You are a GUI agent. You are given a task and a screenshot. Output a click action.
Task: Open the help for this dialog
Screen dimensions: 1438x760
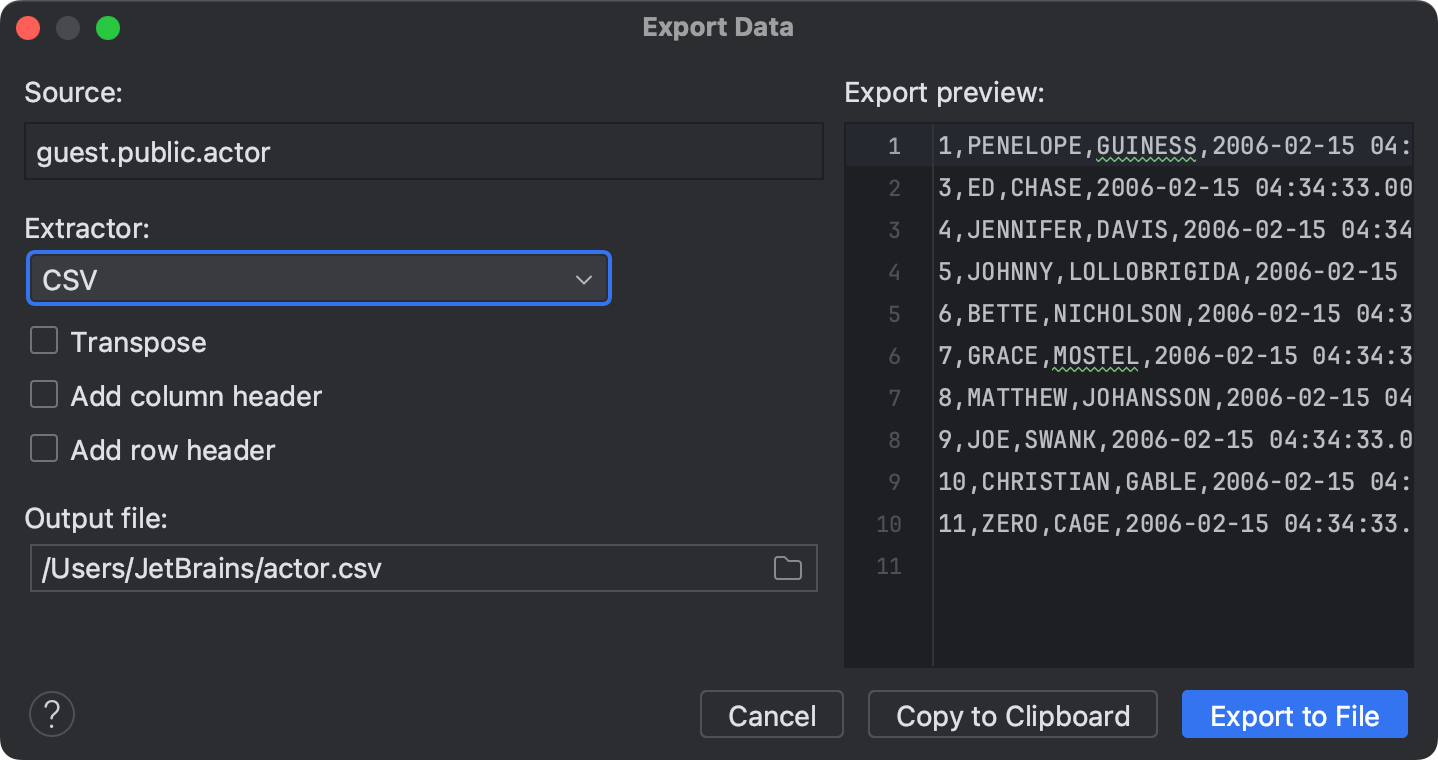50,714
